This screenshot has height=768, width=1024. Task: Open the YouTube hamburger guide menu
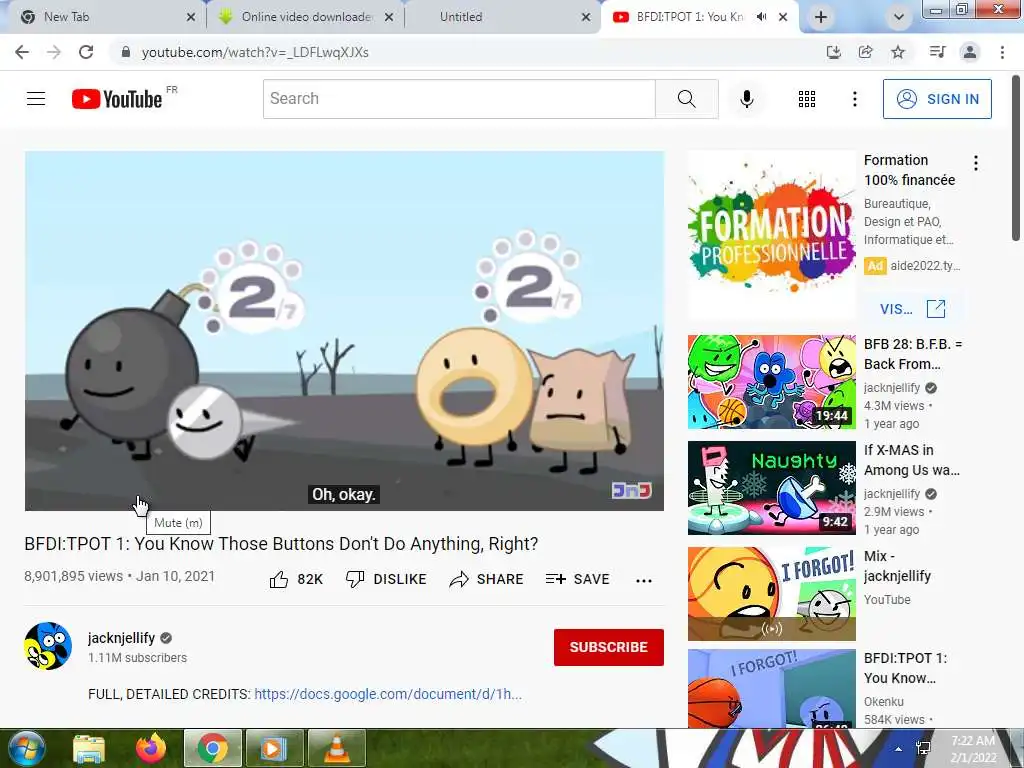point(36,99)
